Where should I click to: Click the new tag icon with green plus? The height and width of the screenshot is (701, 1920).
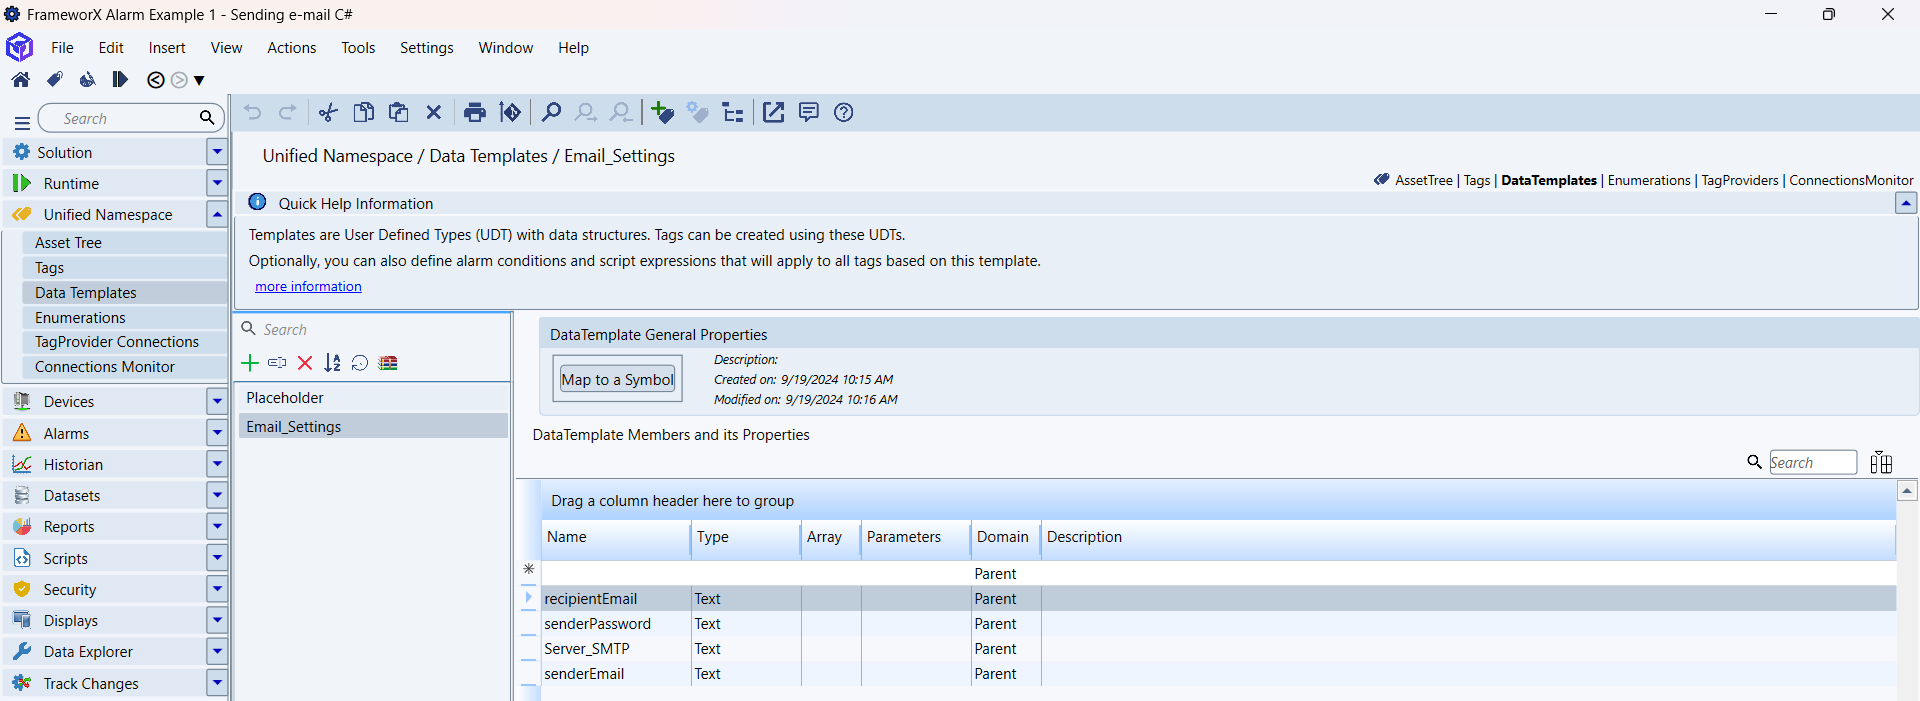[662, 113]
